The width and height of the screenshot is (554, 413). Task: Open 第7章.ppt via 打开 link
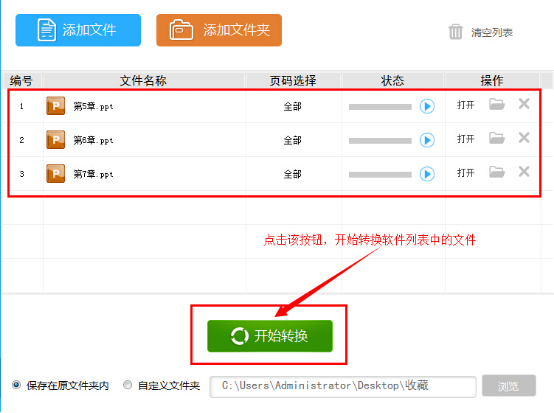click(465, 173)
